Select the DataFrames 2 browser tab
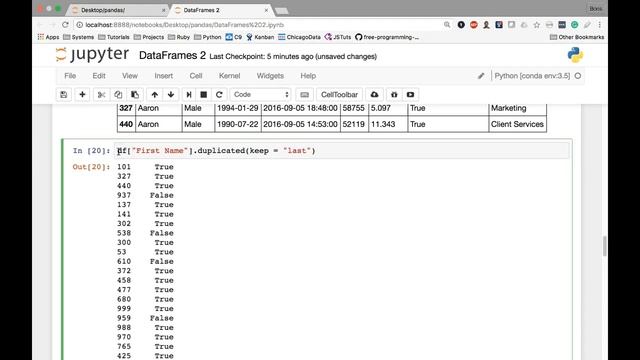Viewport: 640px width, 360px height. click(x=220, y=10)
